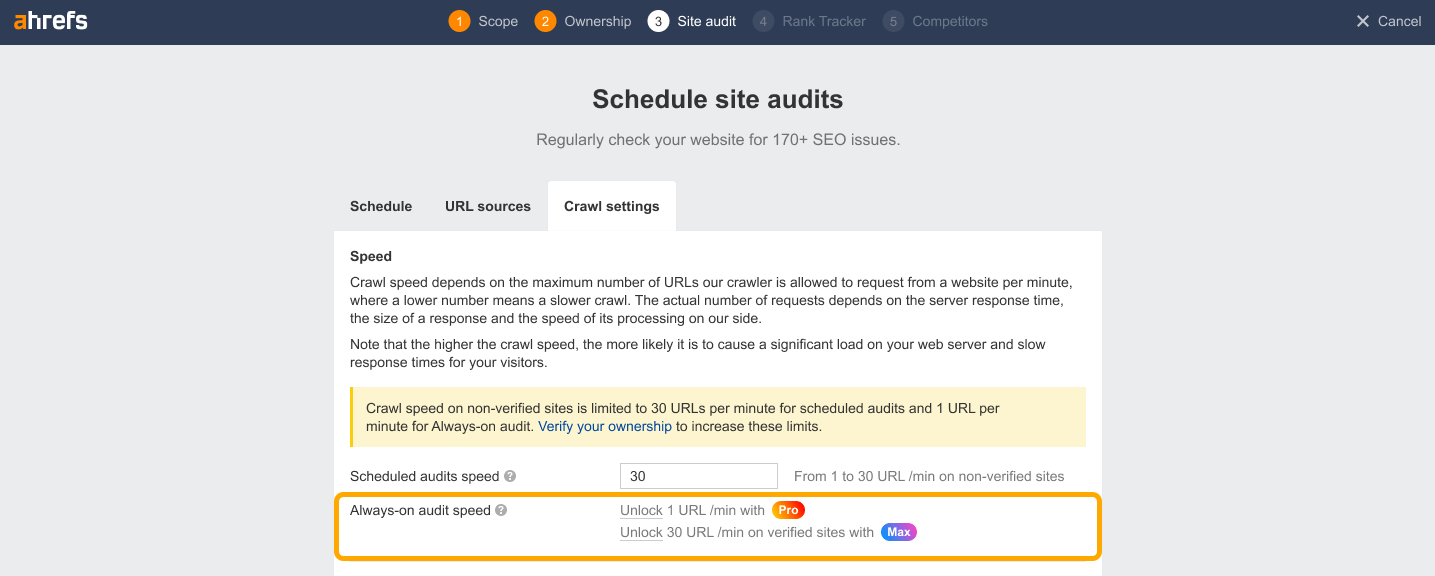Viewport: 1435px width, 576px height.
Task: Click the orange Pro badge
Action: point(787,510)
